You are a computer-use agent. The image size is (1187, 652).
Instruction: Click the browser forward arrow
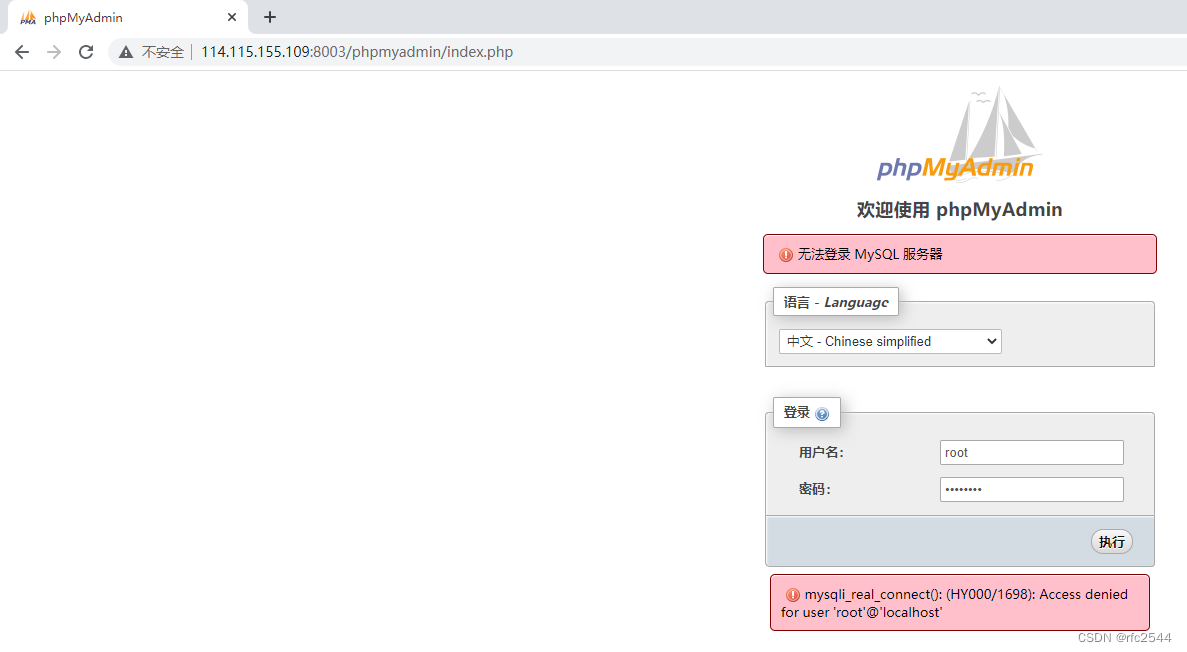click(x=53, y=52)
